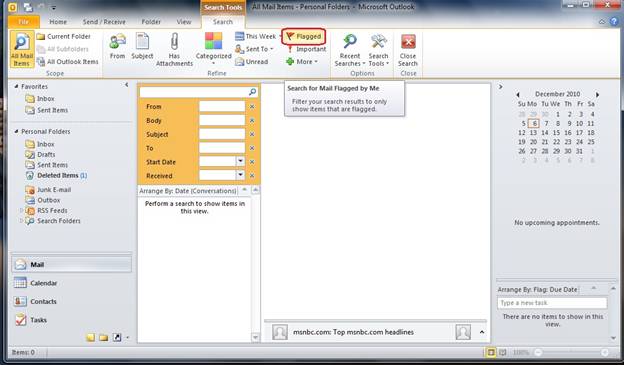
Task: Click Arrange By: Date (Conversations) header
Action: tap(187, 191)
